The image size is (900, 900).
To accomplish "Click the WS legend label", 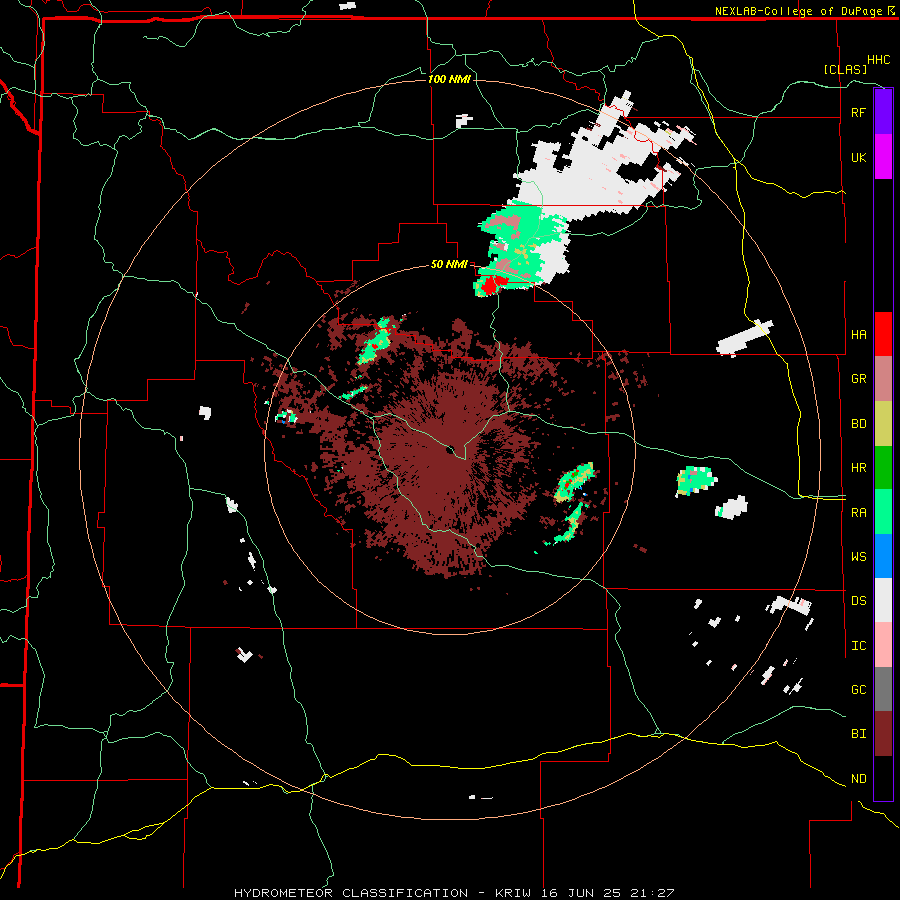I will [858, 557].
